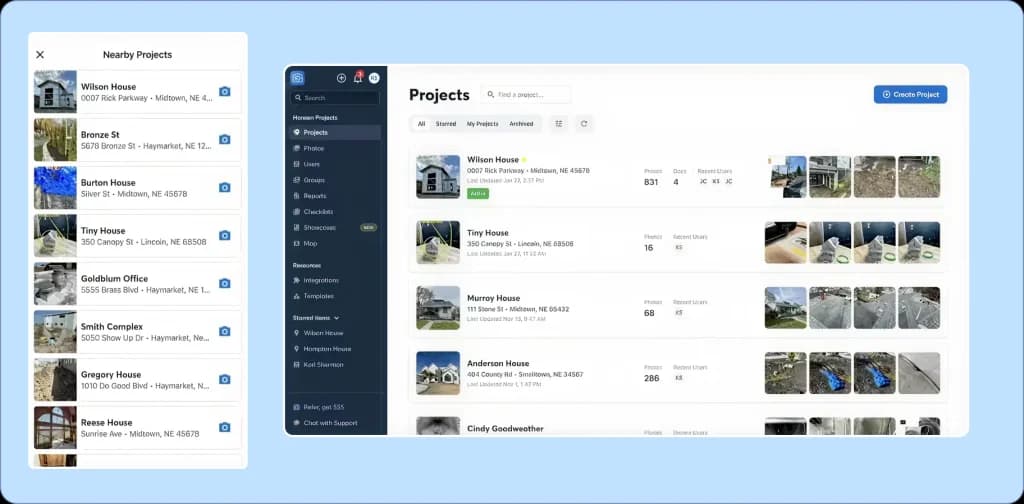
Task: Open Tiny House project thumbnail in Projects list
Action: click(x=438, y=242)
